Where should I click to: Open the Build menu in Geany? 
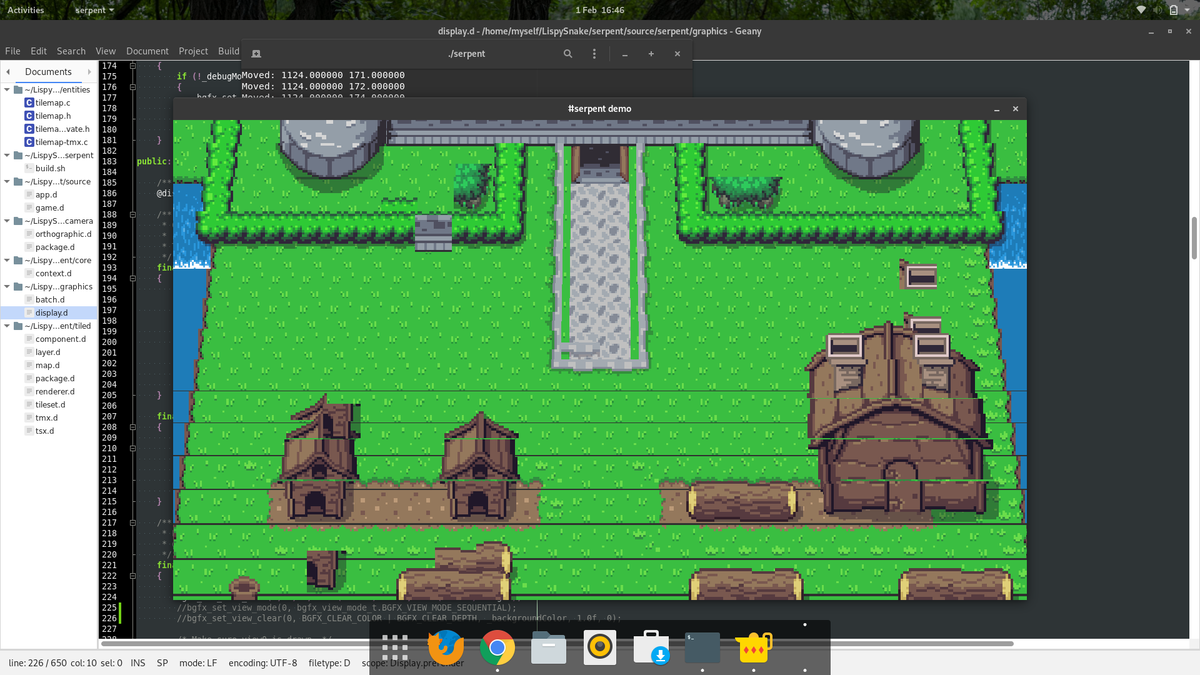[229, 51]
